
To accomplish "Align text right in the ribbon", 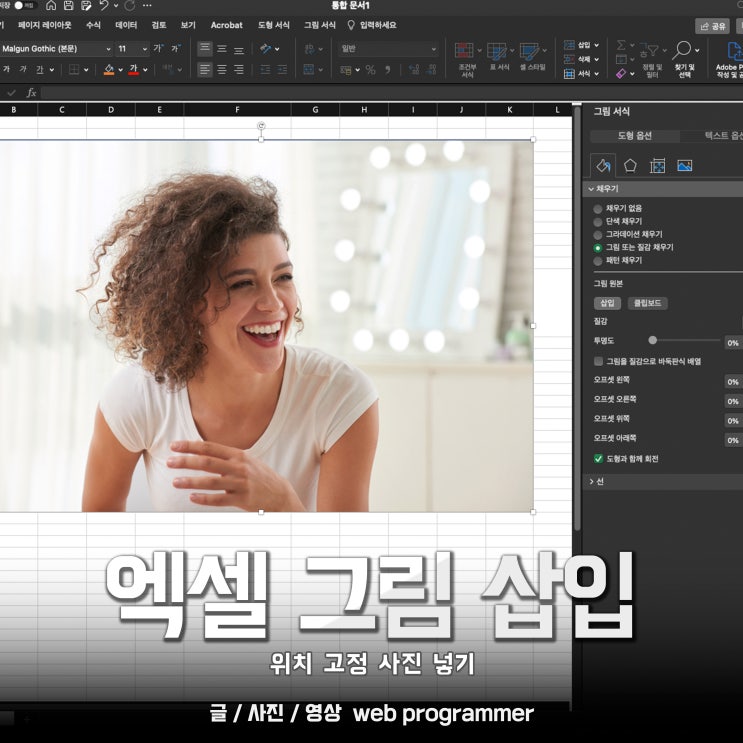I will pyautogui.click(x=239, y=70).
